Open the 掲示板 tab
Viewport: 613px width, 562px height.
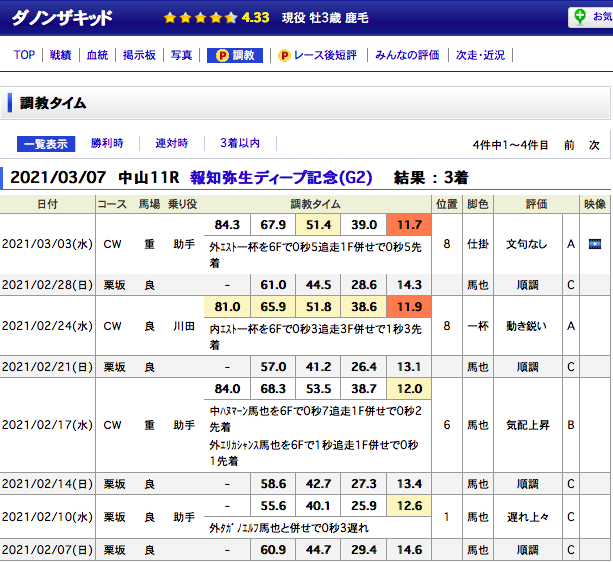click(139, 55)
